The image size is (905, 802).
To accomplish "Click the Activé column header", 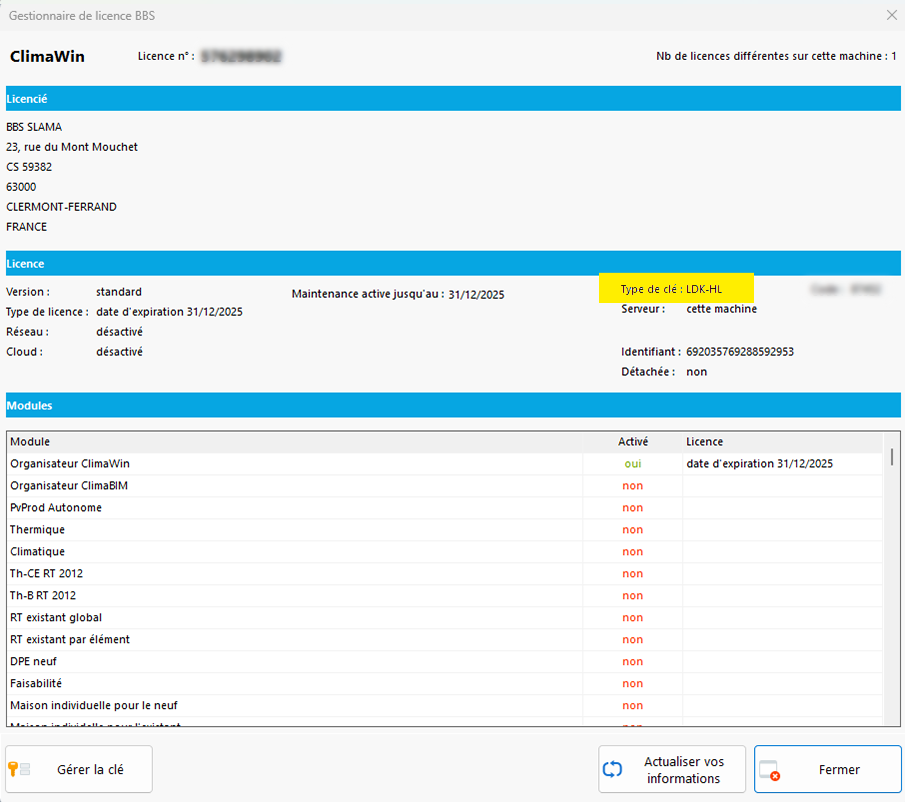I will click(x=633, y=441).
